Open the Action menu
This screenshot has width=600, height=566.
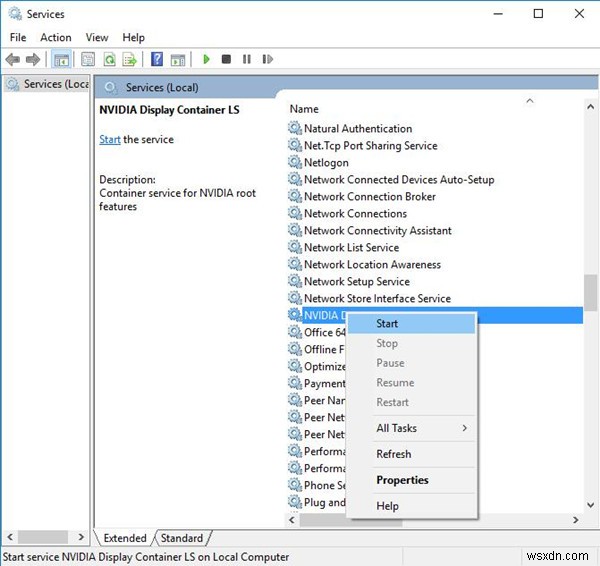coord(56,38)
